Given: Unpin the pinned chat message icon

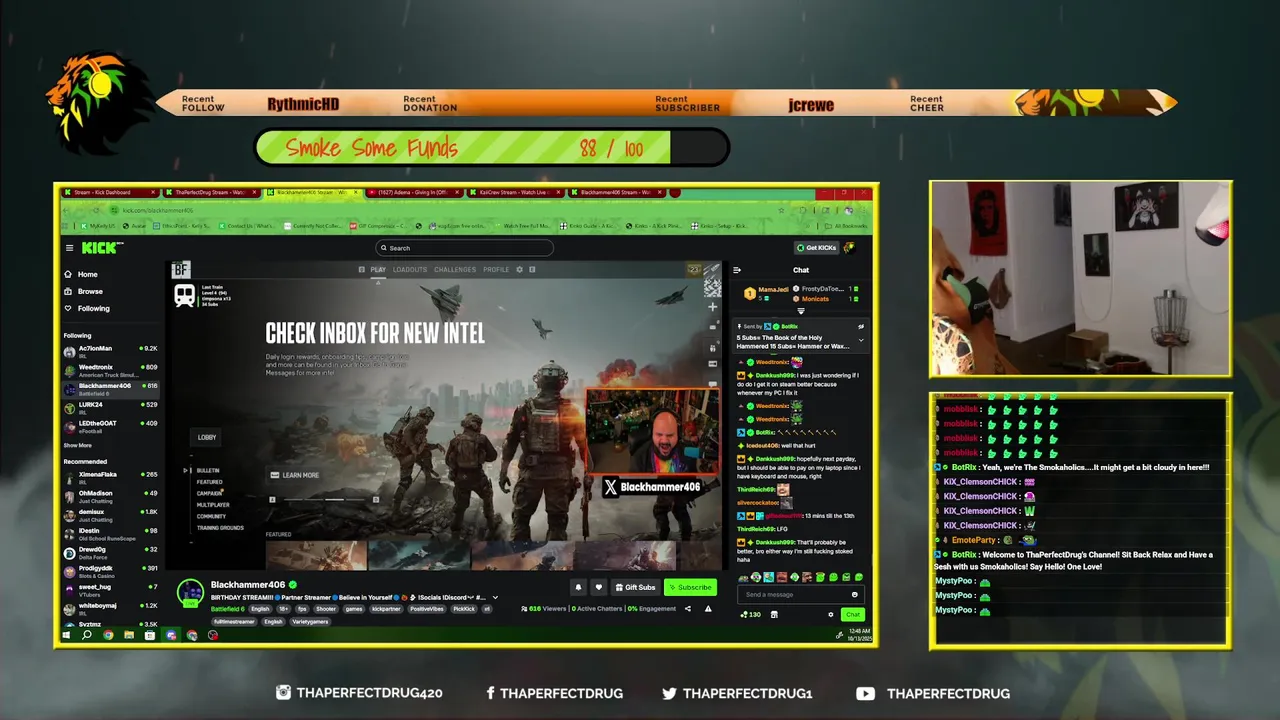Looking at the screenshot, I should click(x=861, y=326).
